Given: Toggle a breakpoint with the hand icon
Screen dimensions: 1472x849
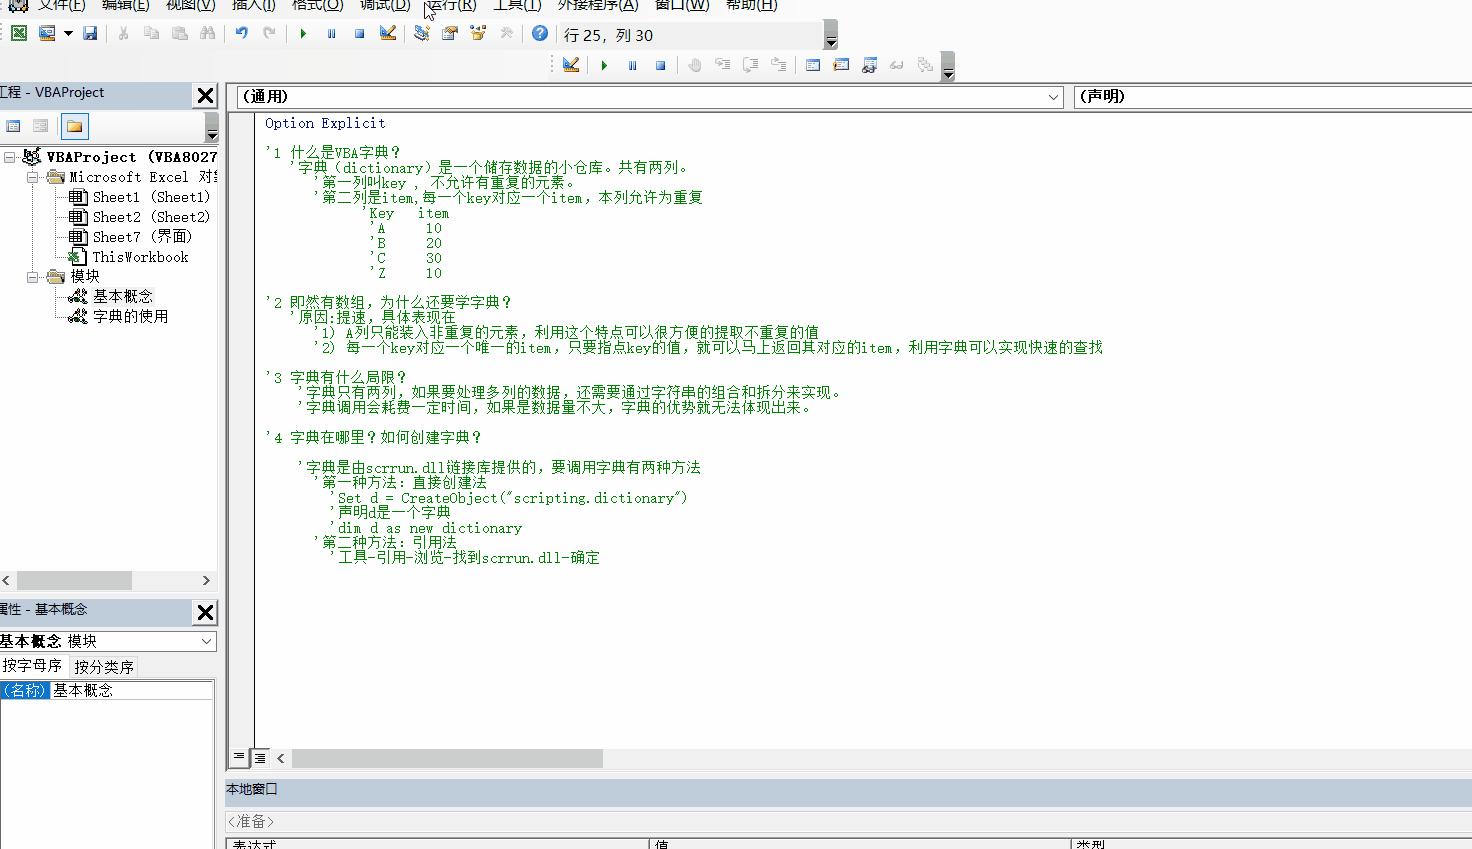Looking at the screenshot, I should coord(694,65).
